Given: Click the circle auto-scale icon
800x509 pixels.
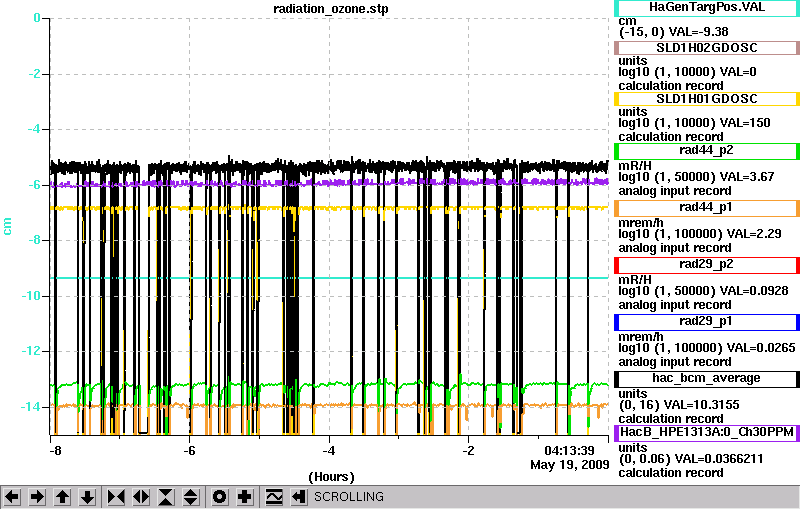Looking at the screenshot, I should coord(220,496).
